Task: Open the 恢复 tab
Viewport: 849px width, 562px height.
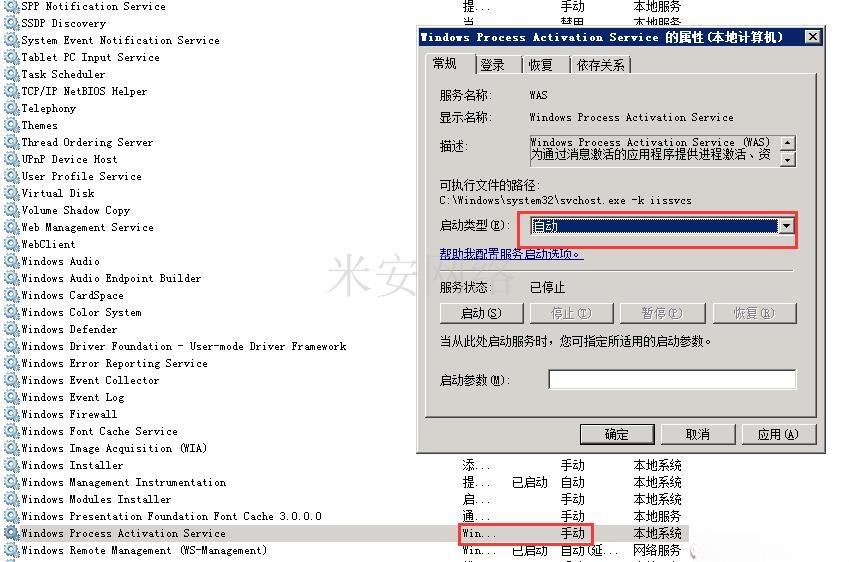Action: (x=540, y=65)
